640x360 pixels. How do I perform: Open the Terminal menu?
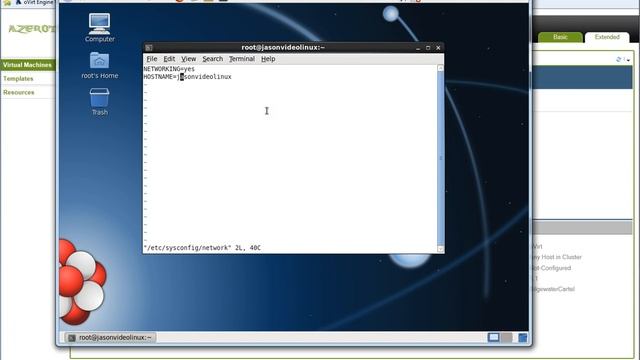(x=242, y=59)
